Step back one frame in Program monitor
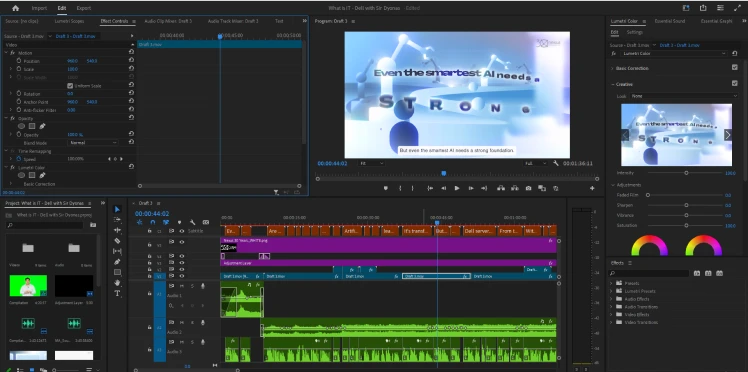Screen dimensions: 748x372 pos(444,188)
